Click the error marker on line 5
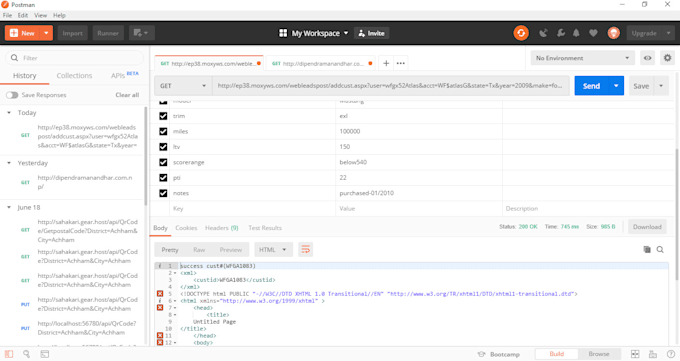Image resolution: width=680 pixels, height=361 pixels. [x=160, y=294]
